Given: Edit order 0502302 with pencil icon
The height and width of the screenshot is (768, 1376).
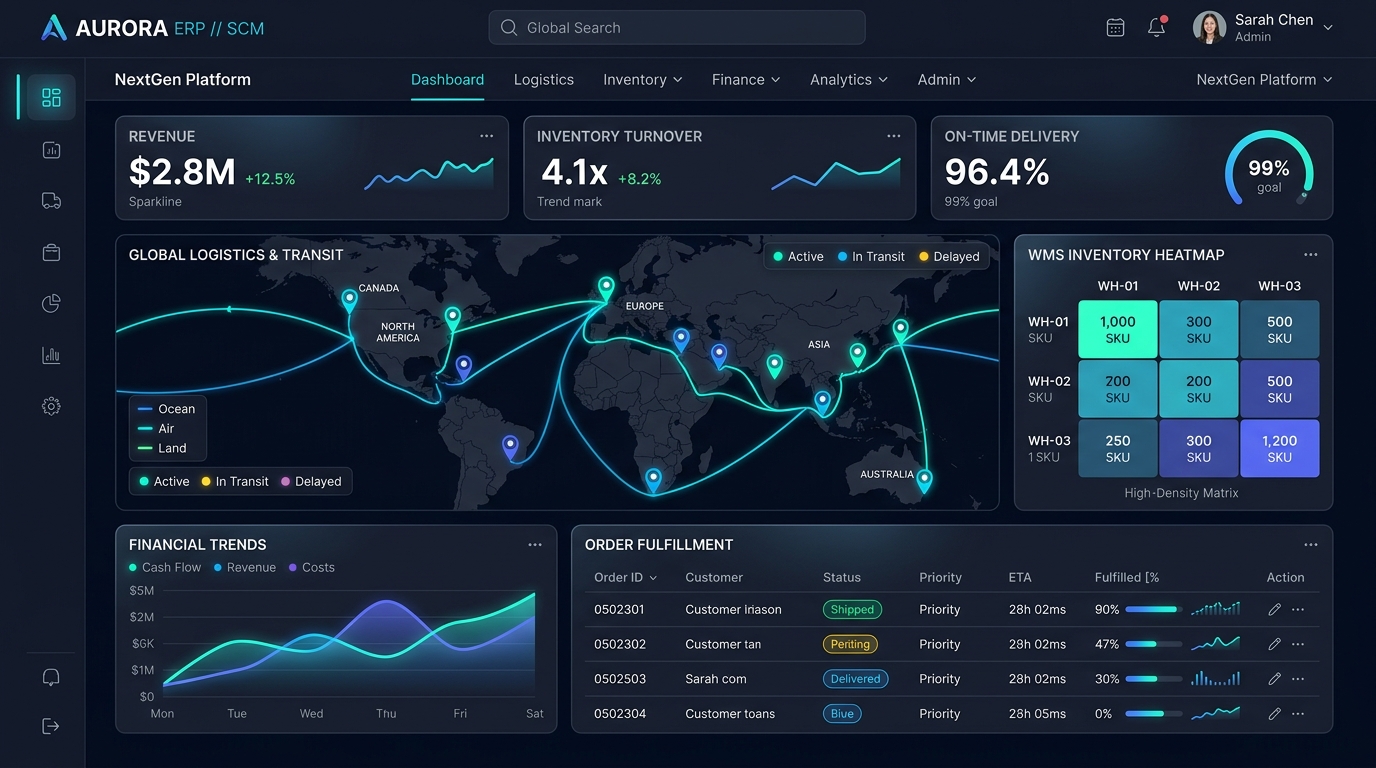Looking at the screenshot, I should point(1274,644).
